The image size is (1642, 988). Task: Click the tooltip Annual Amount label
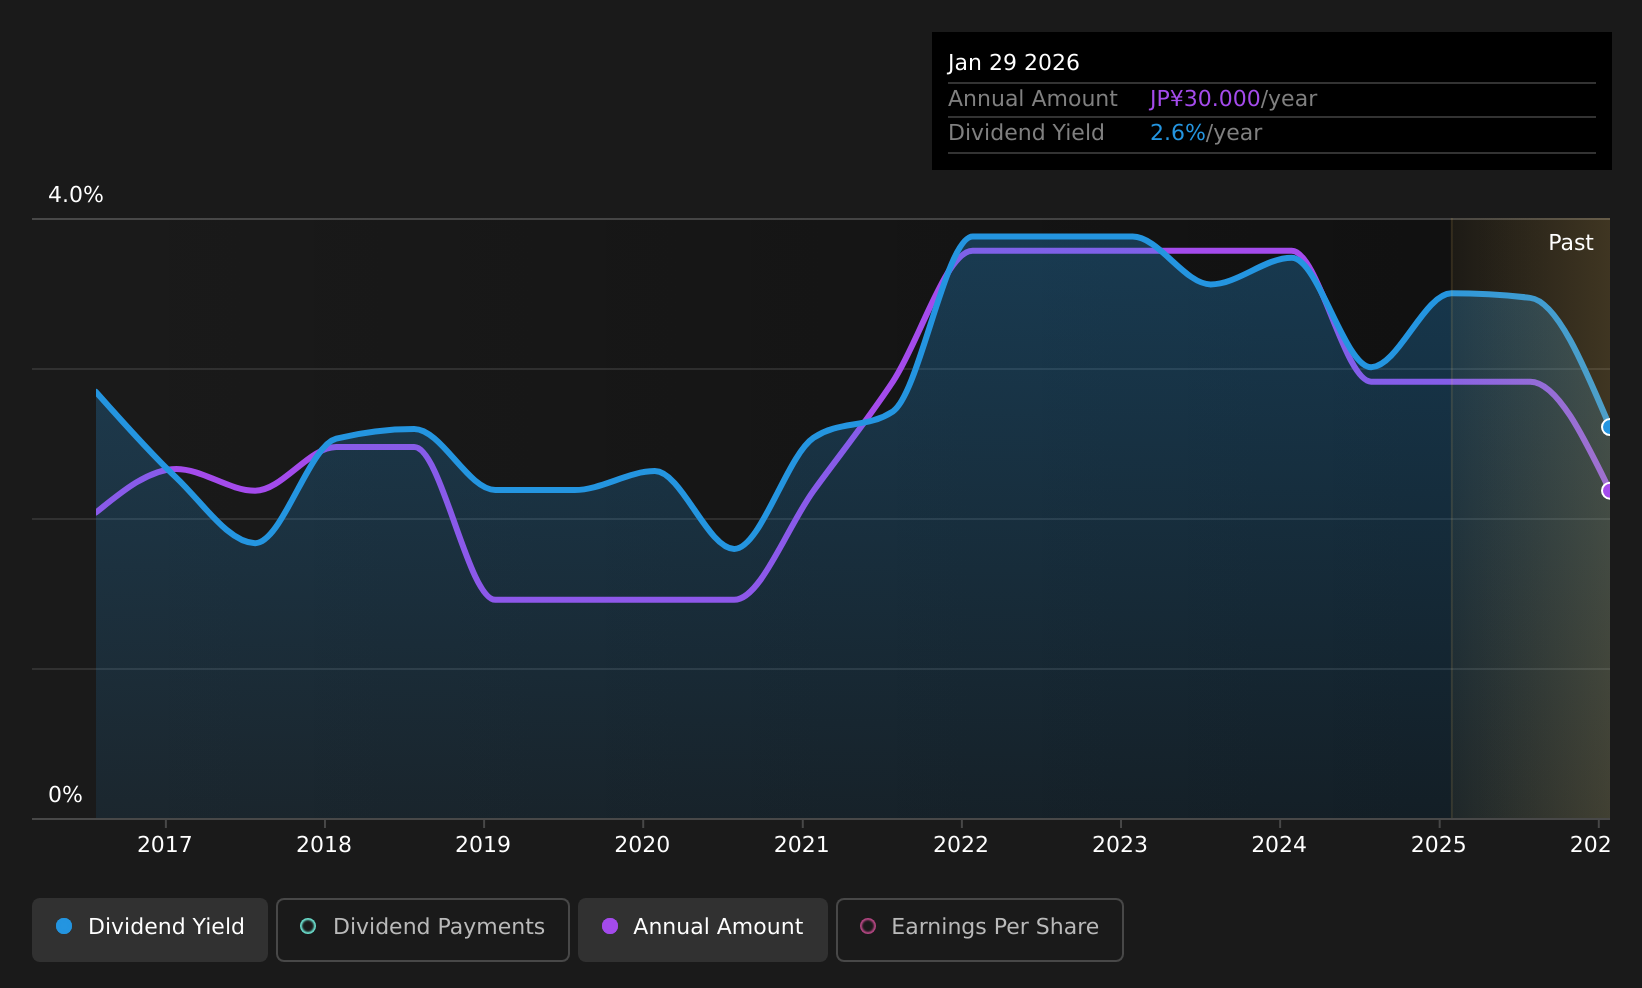[1033, 99]
